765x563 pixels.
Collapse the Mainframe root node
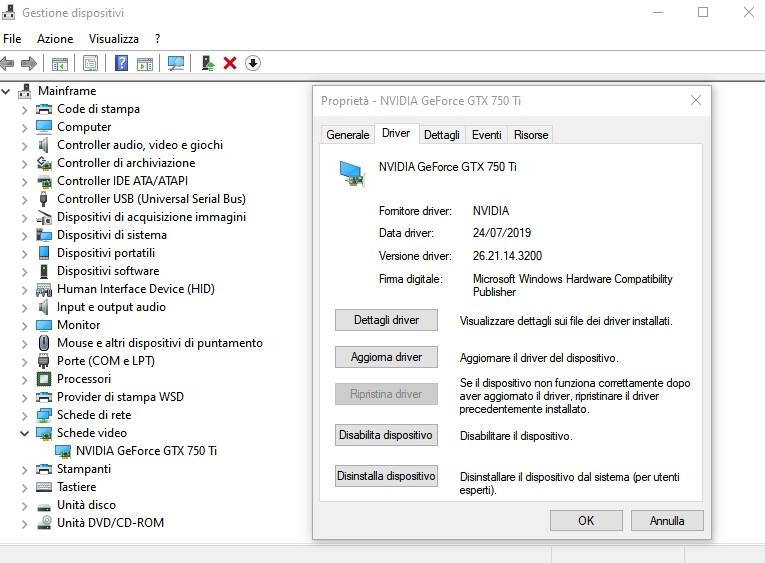tap(6, 91)
